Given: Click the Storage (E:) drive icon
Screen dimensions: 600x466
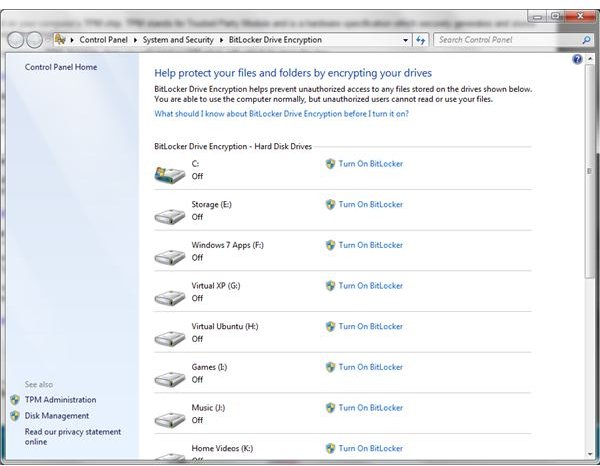Looking at the screenshot, I should point(170,217).
